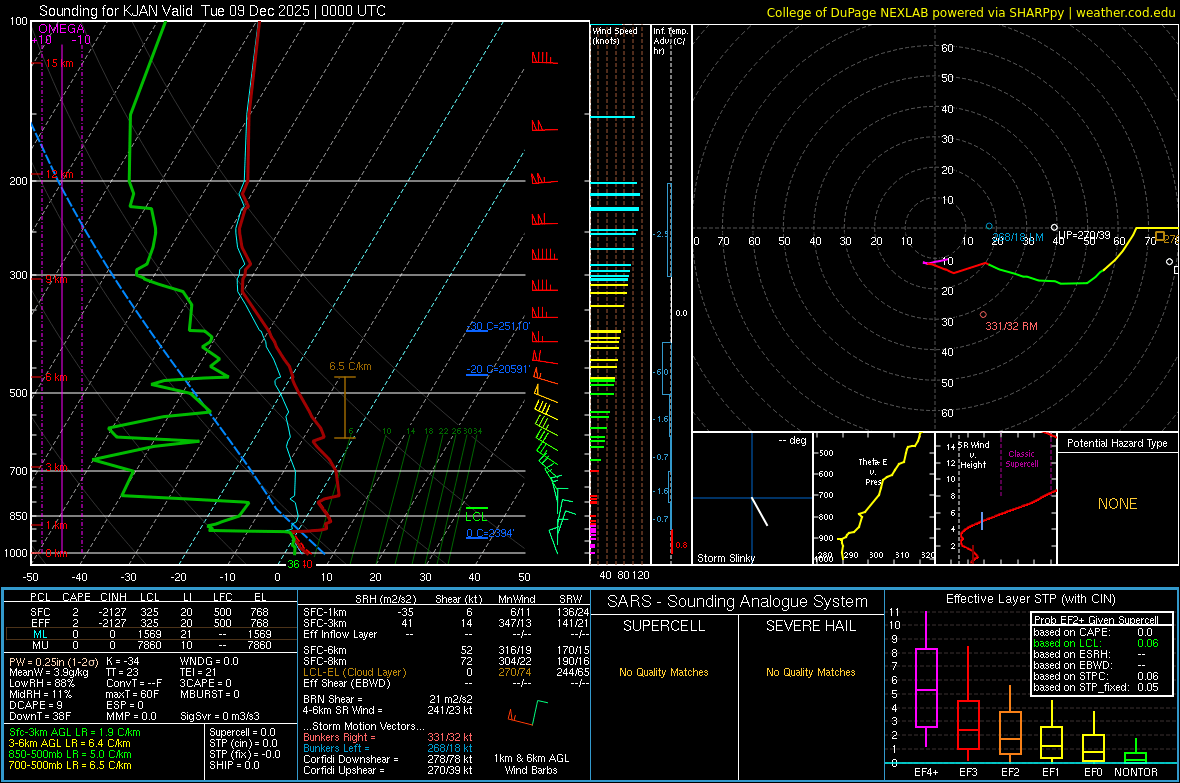This screenshot has width=1180, height=783.
Task: Click the OMEGA label on the skew-T
Action: pyautogui.click(x=62, y=29)
